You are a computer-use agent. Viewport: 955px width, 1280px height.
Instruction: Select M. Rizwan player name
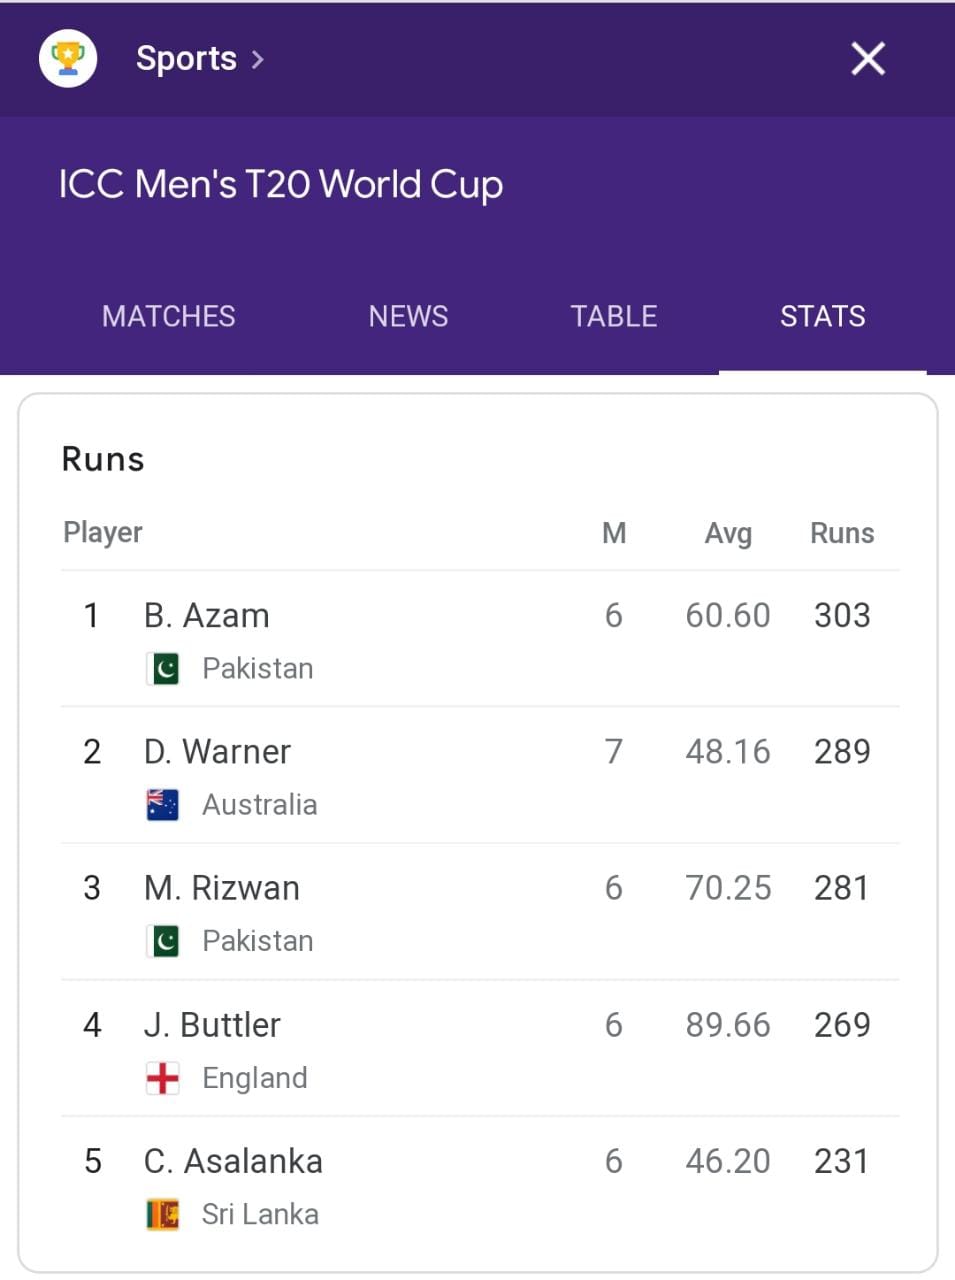(x=222, y=888)
